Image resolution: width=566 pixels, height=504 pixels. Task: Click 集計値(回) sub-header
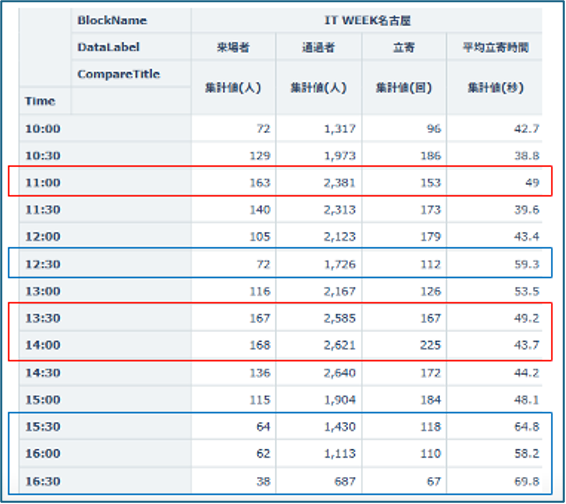pos(404,87)
